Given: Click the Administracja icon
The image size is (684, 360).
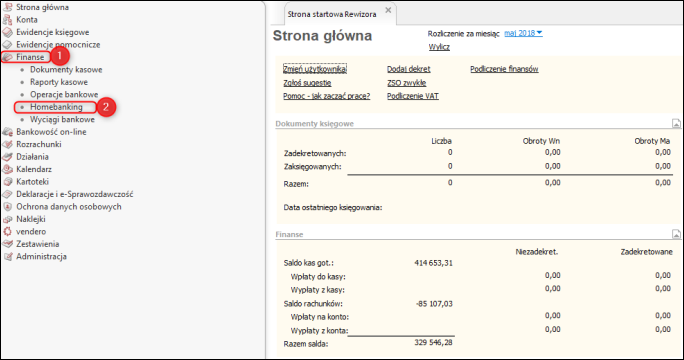Looking at the screenshot, I should (x=7, y=257).
